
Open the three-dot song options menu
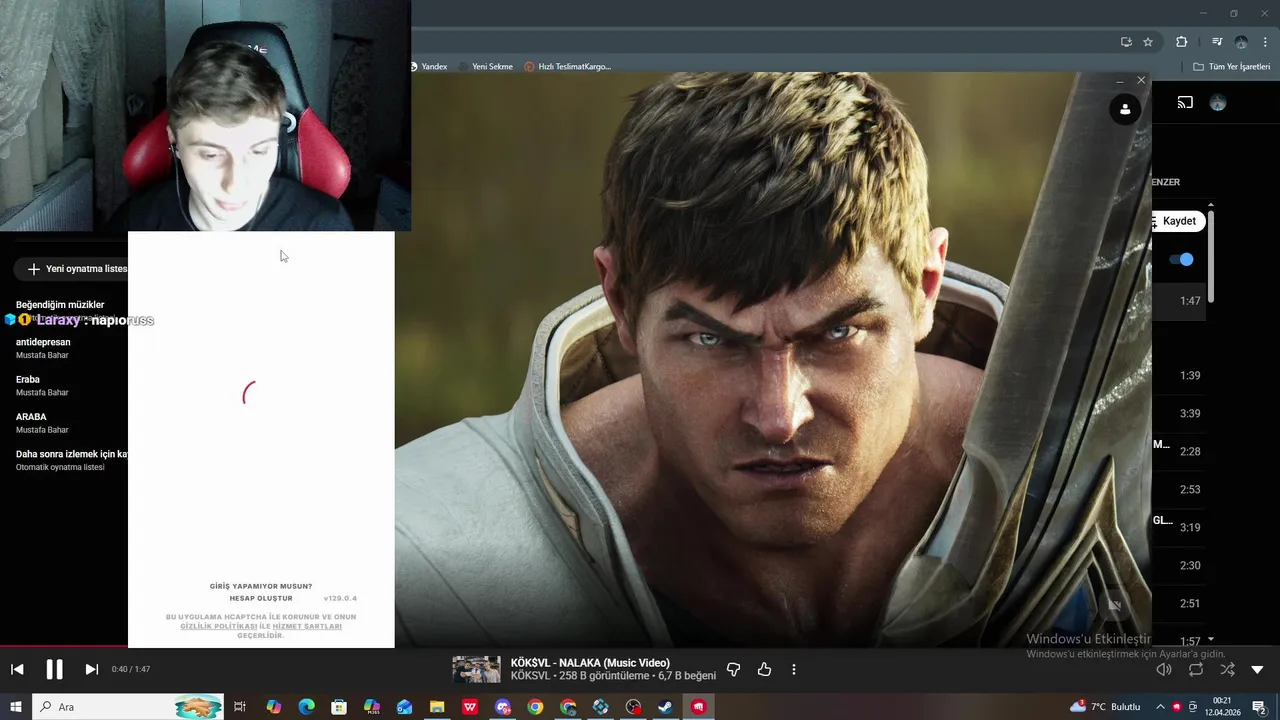pyautogui.click(x=794, y=669)
